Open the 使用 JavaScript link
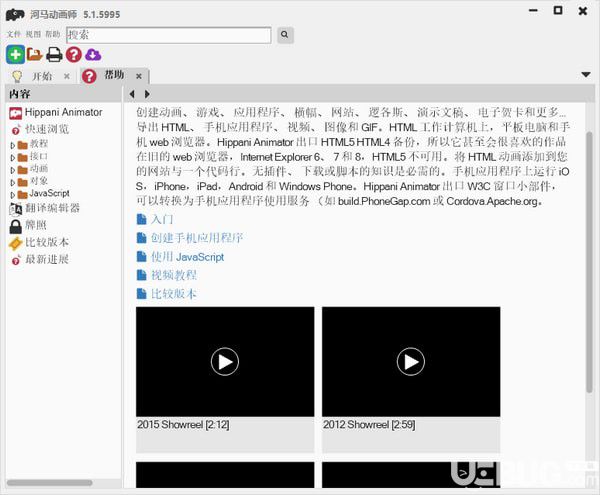This screenshot has width=600, height=495. click(188, 257)
